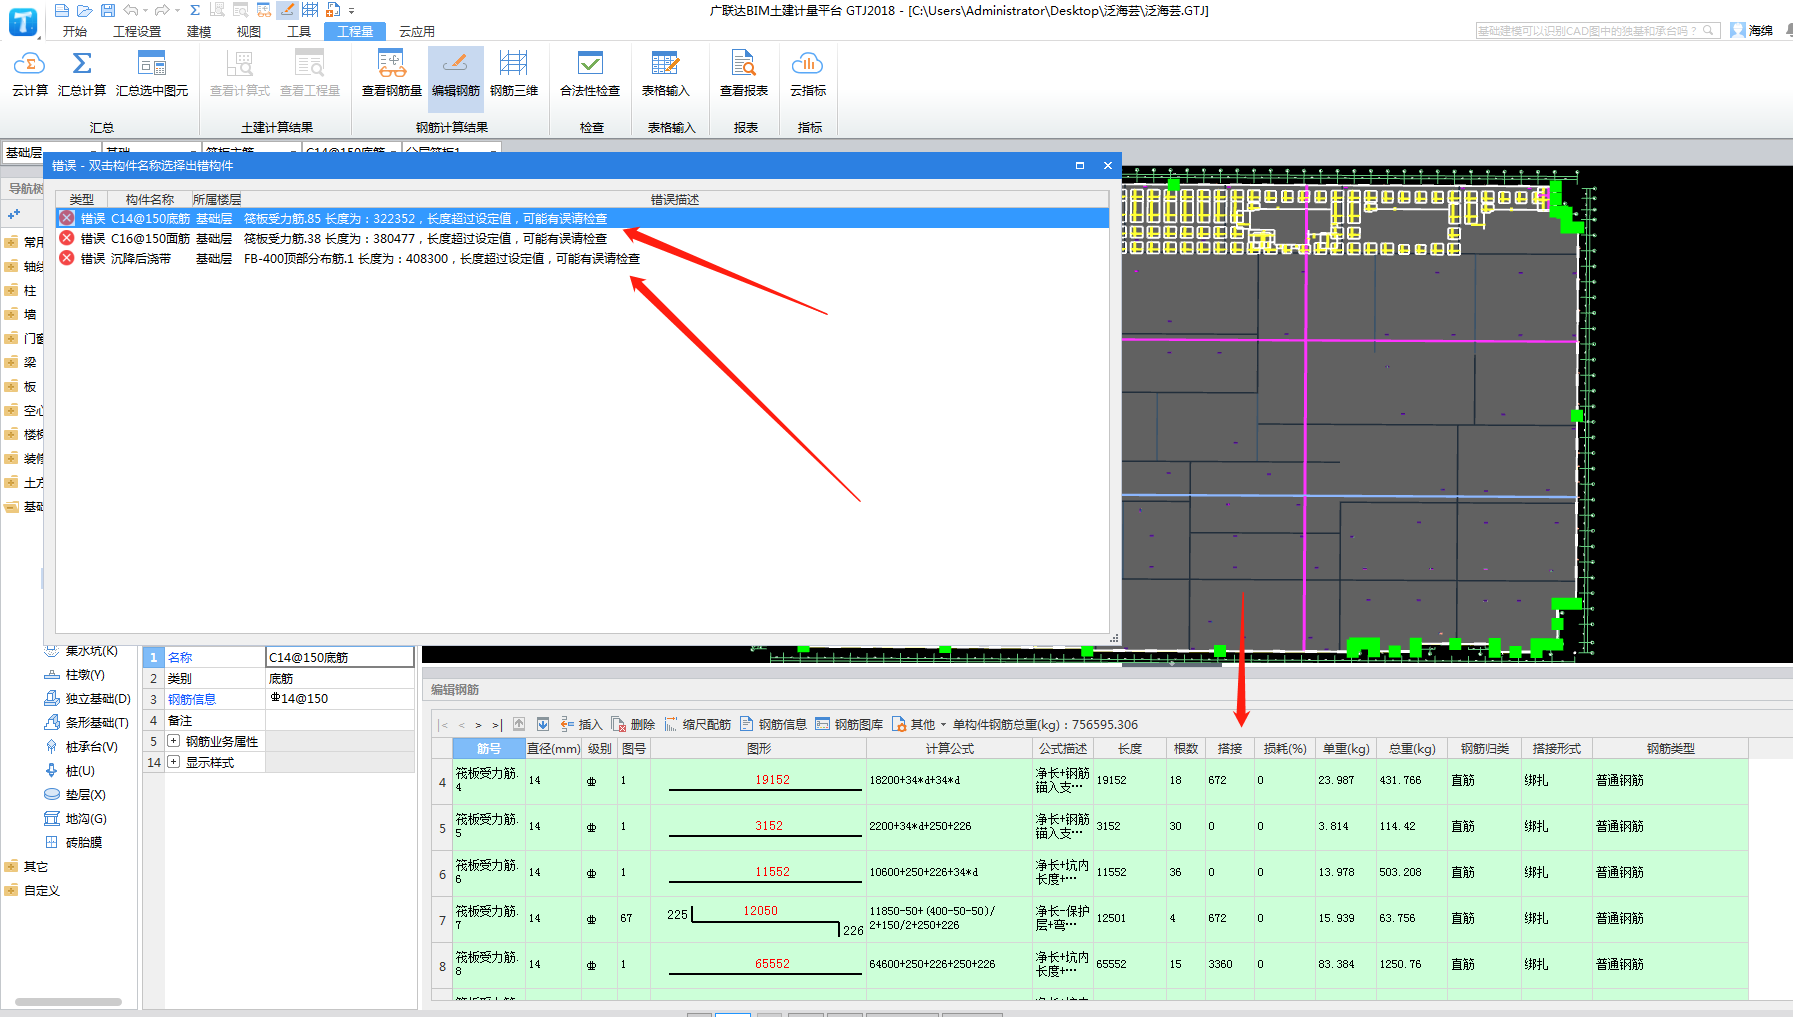Expand 显示样式 property group
Screen dimensions: 1793x1017
(x=174, y=762)
